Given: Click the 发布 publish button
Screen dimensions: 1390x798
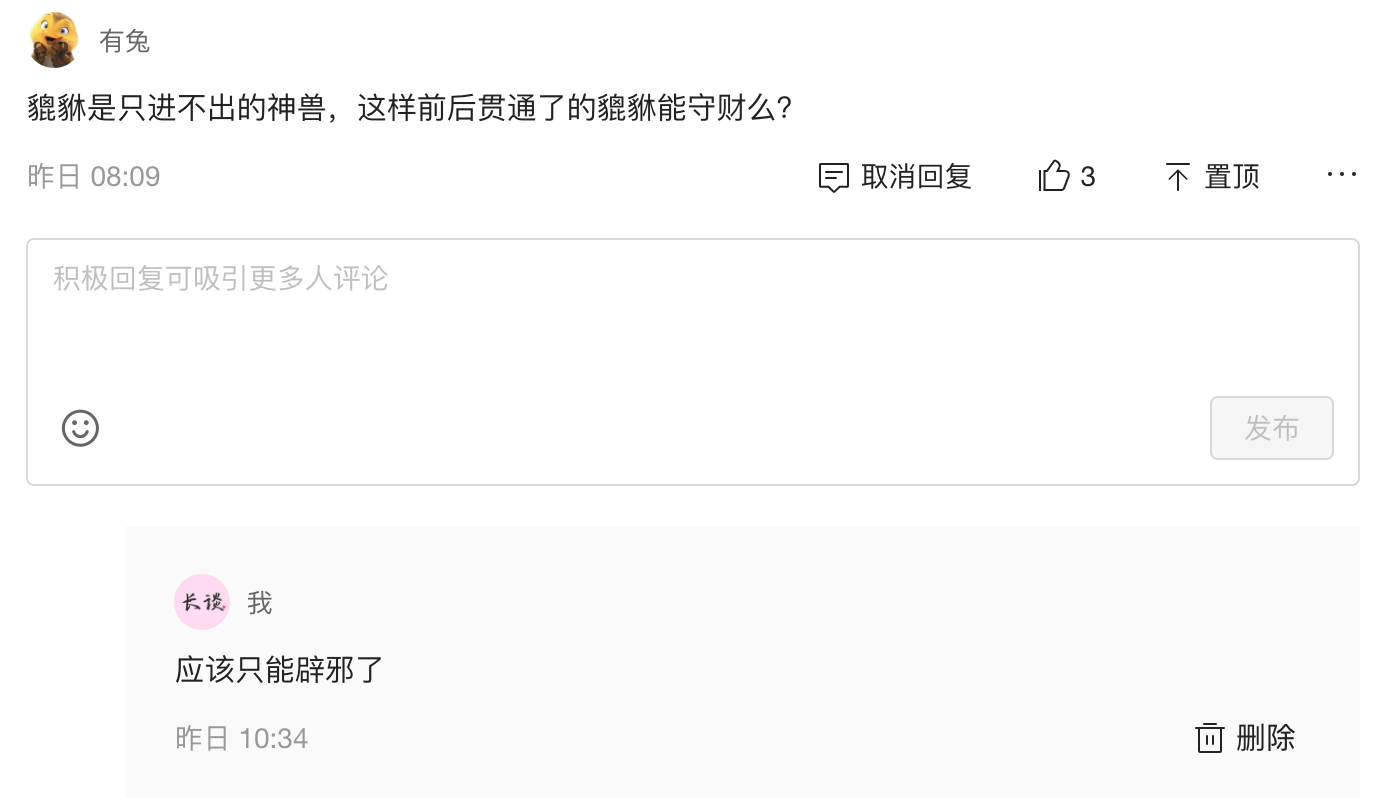Looking at the screenshot, I should coord(1271,428).
